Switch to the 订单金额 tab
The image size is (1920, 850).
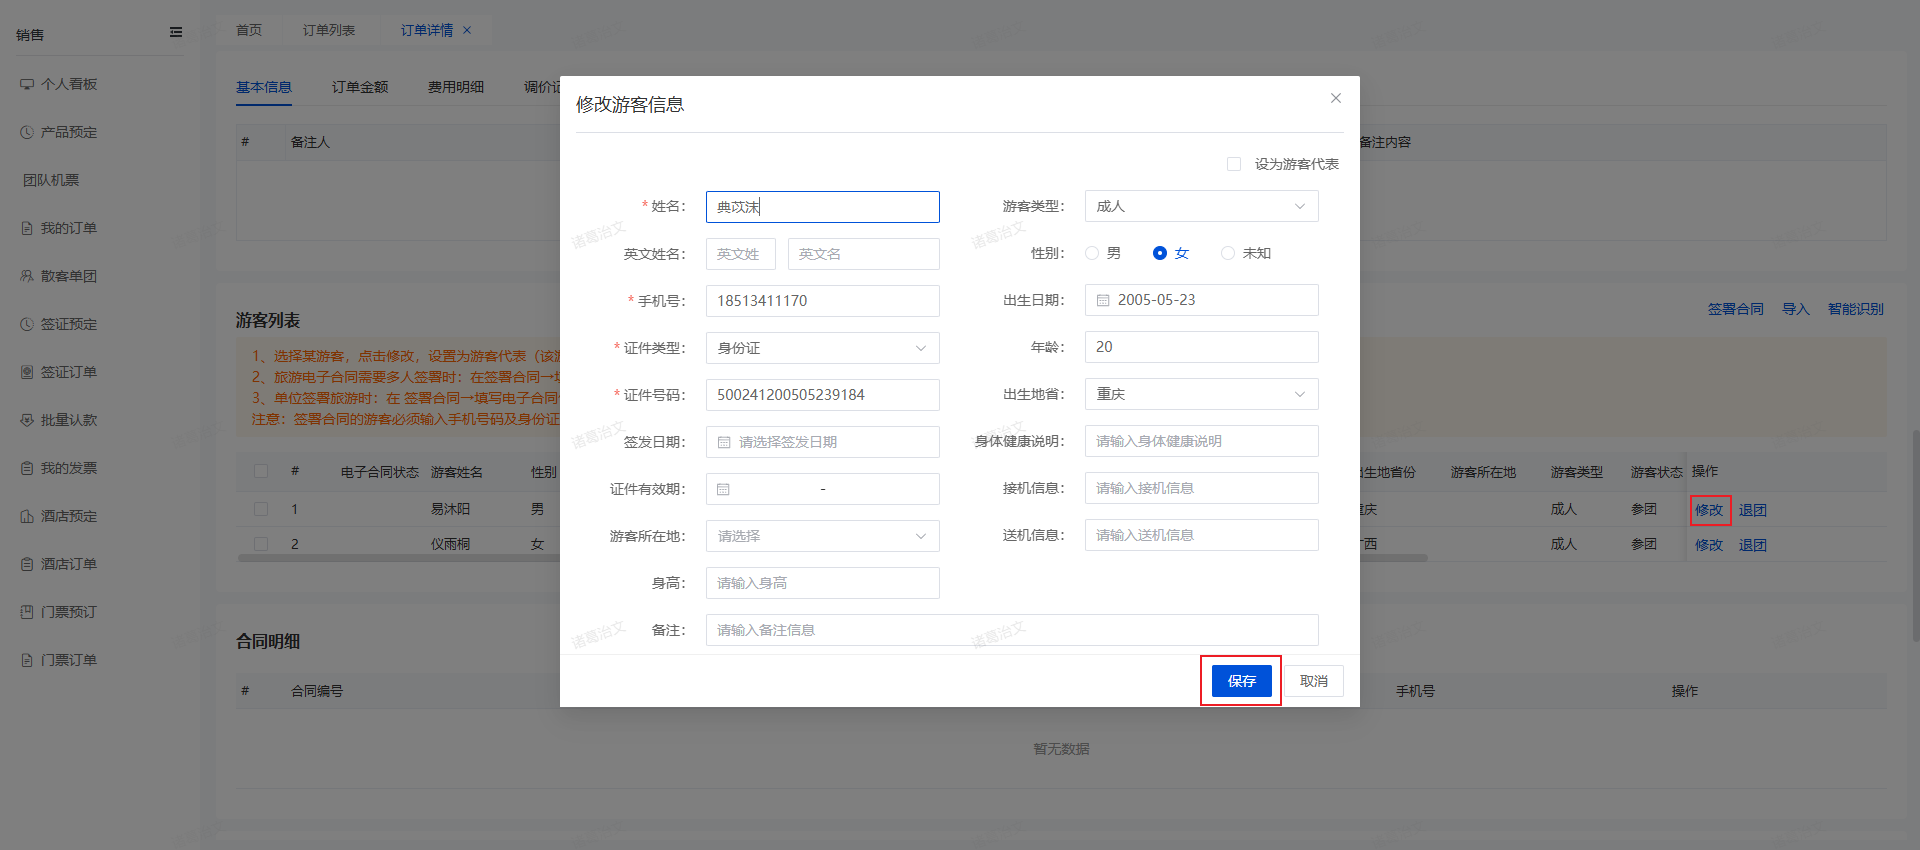coord(360,87)
